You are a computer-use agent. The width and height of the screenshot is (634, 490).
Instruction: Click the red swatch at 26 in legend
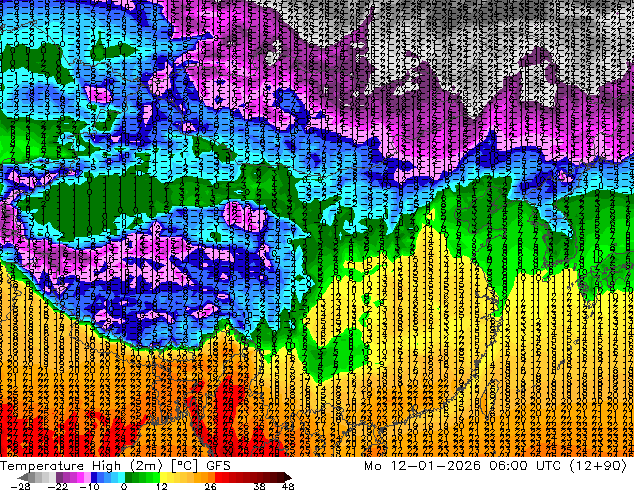[x=218, y=477]
